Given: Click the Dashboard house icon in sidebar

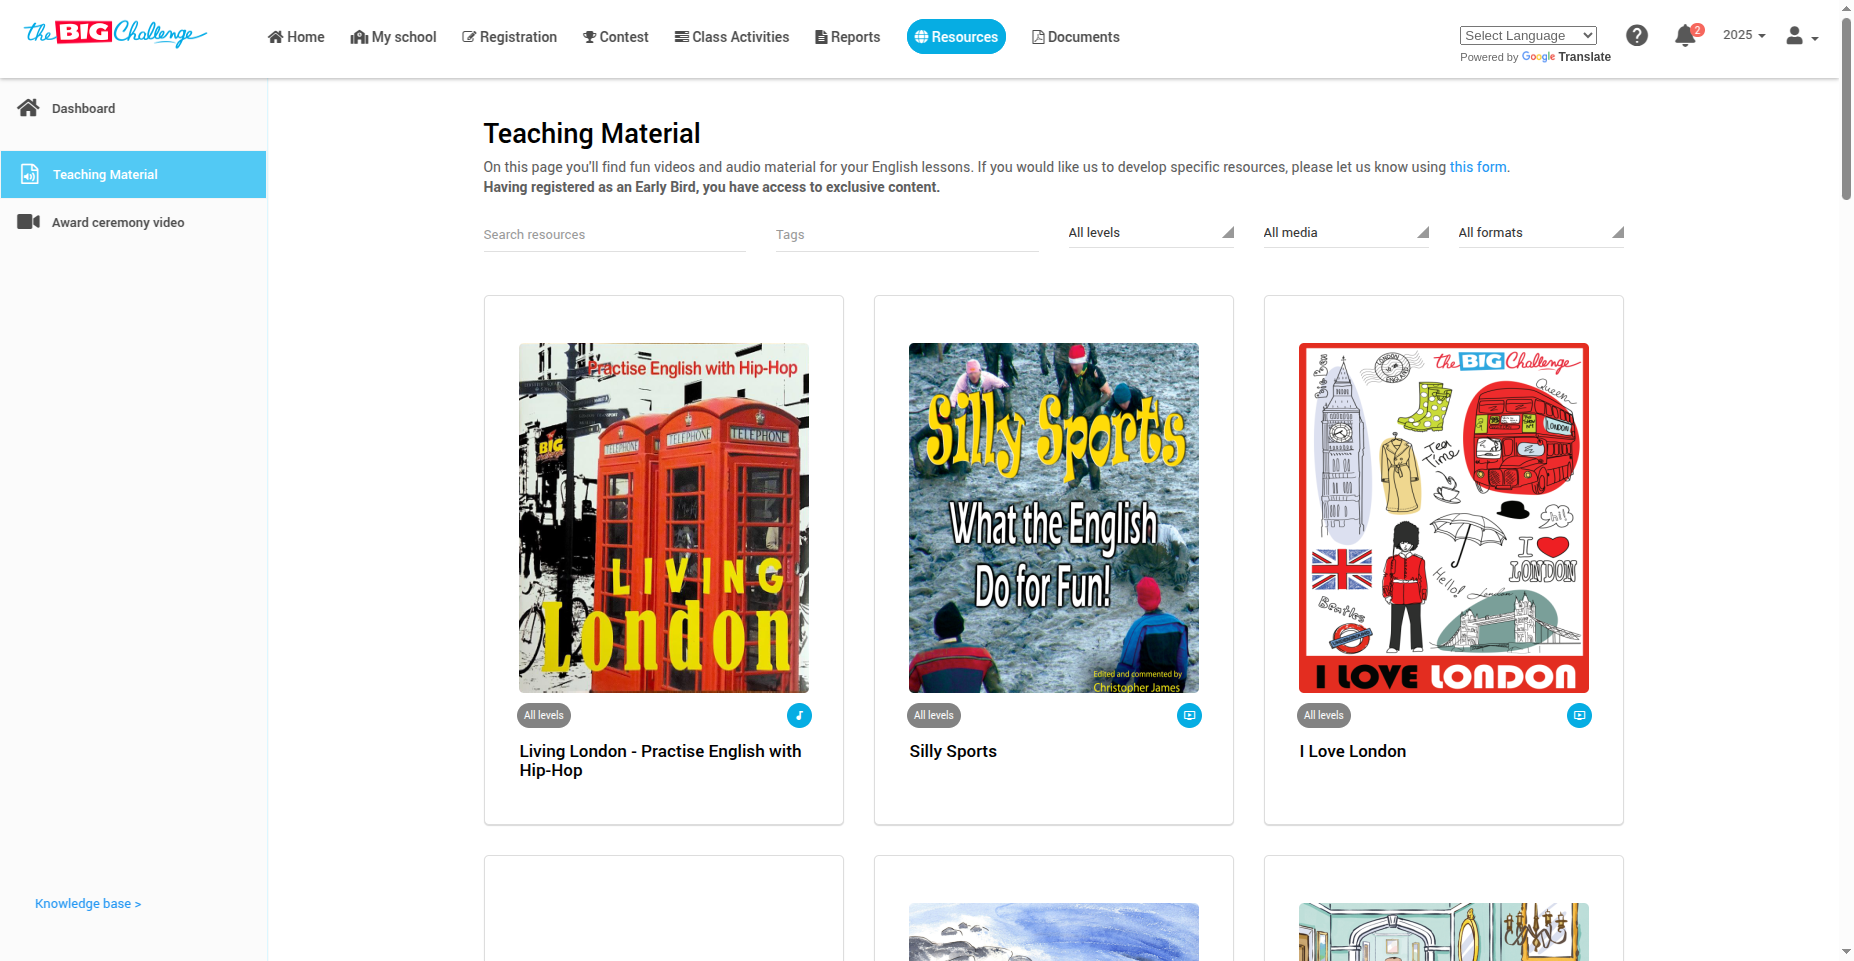Looking at the screenshot, I should pyautogui.click(x=29, y=108).
